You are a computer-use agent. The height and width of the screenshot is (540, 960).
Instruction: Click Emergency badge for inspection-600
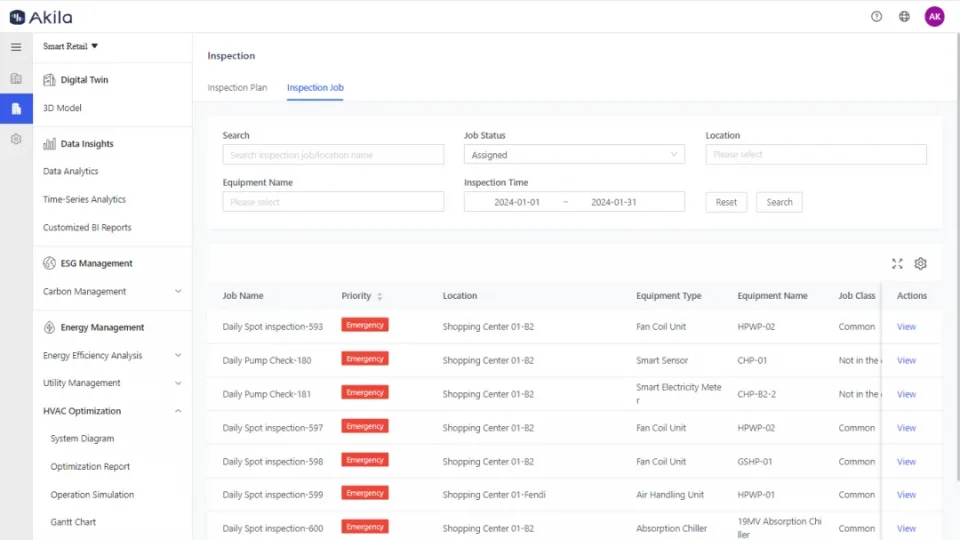click(x=365, y=527)
